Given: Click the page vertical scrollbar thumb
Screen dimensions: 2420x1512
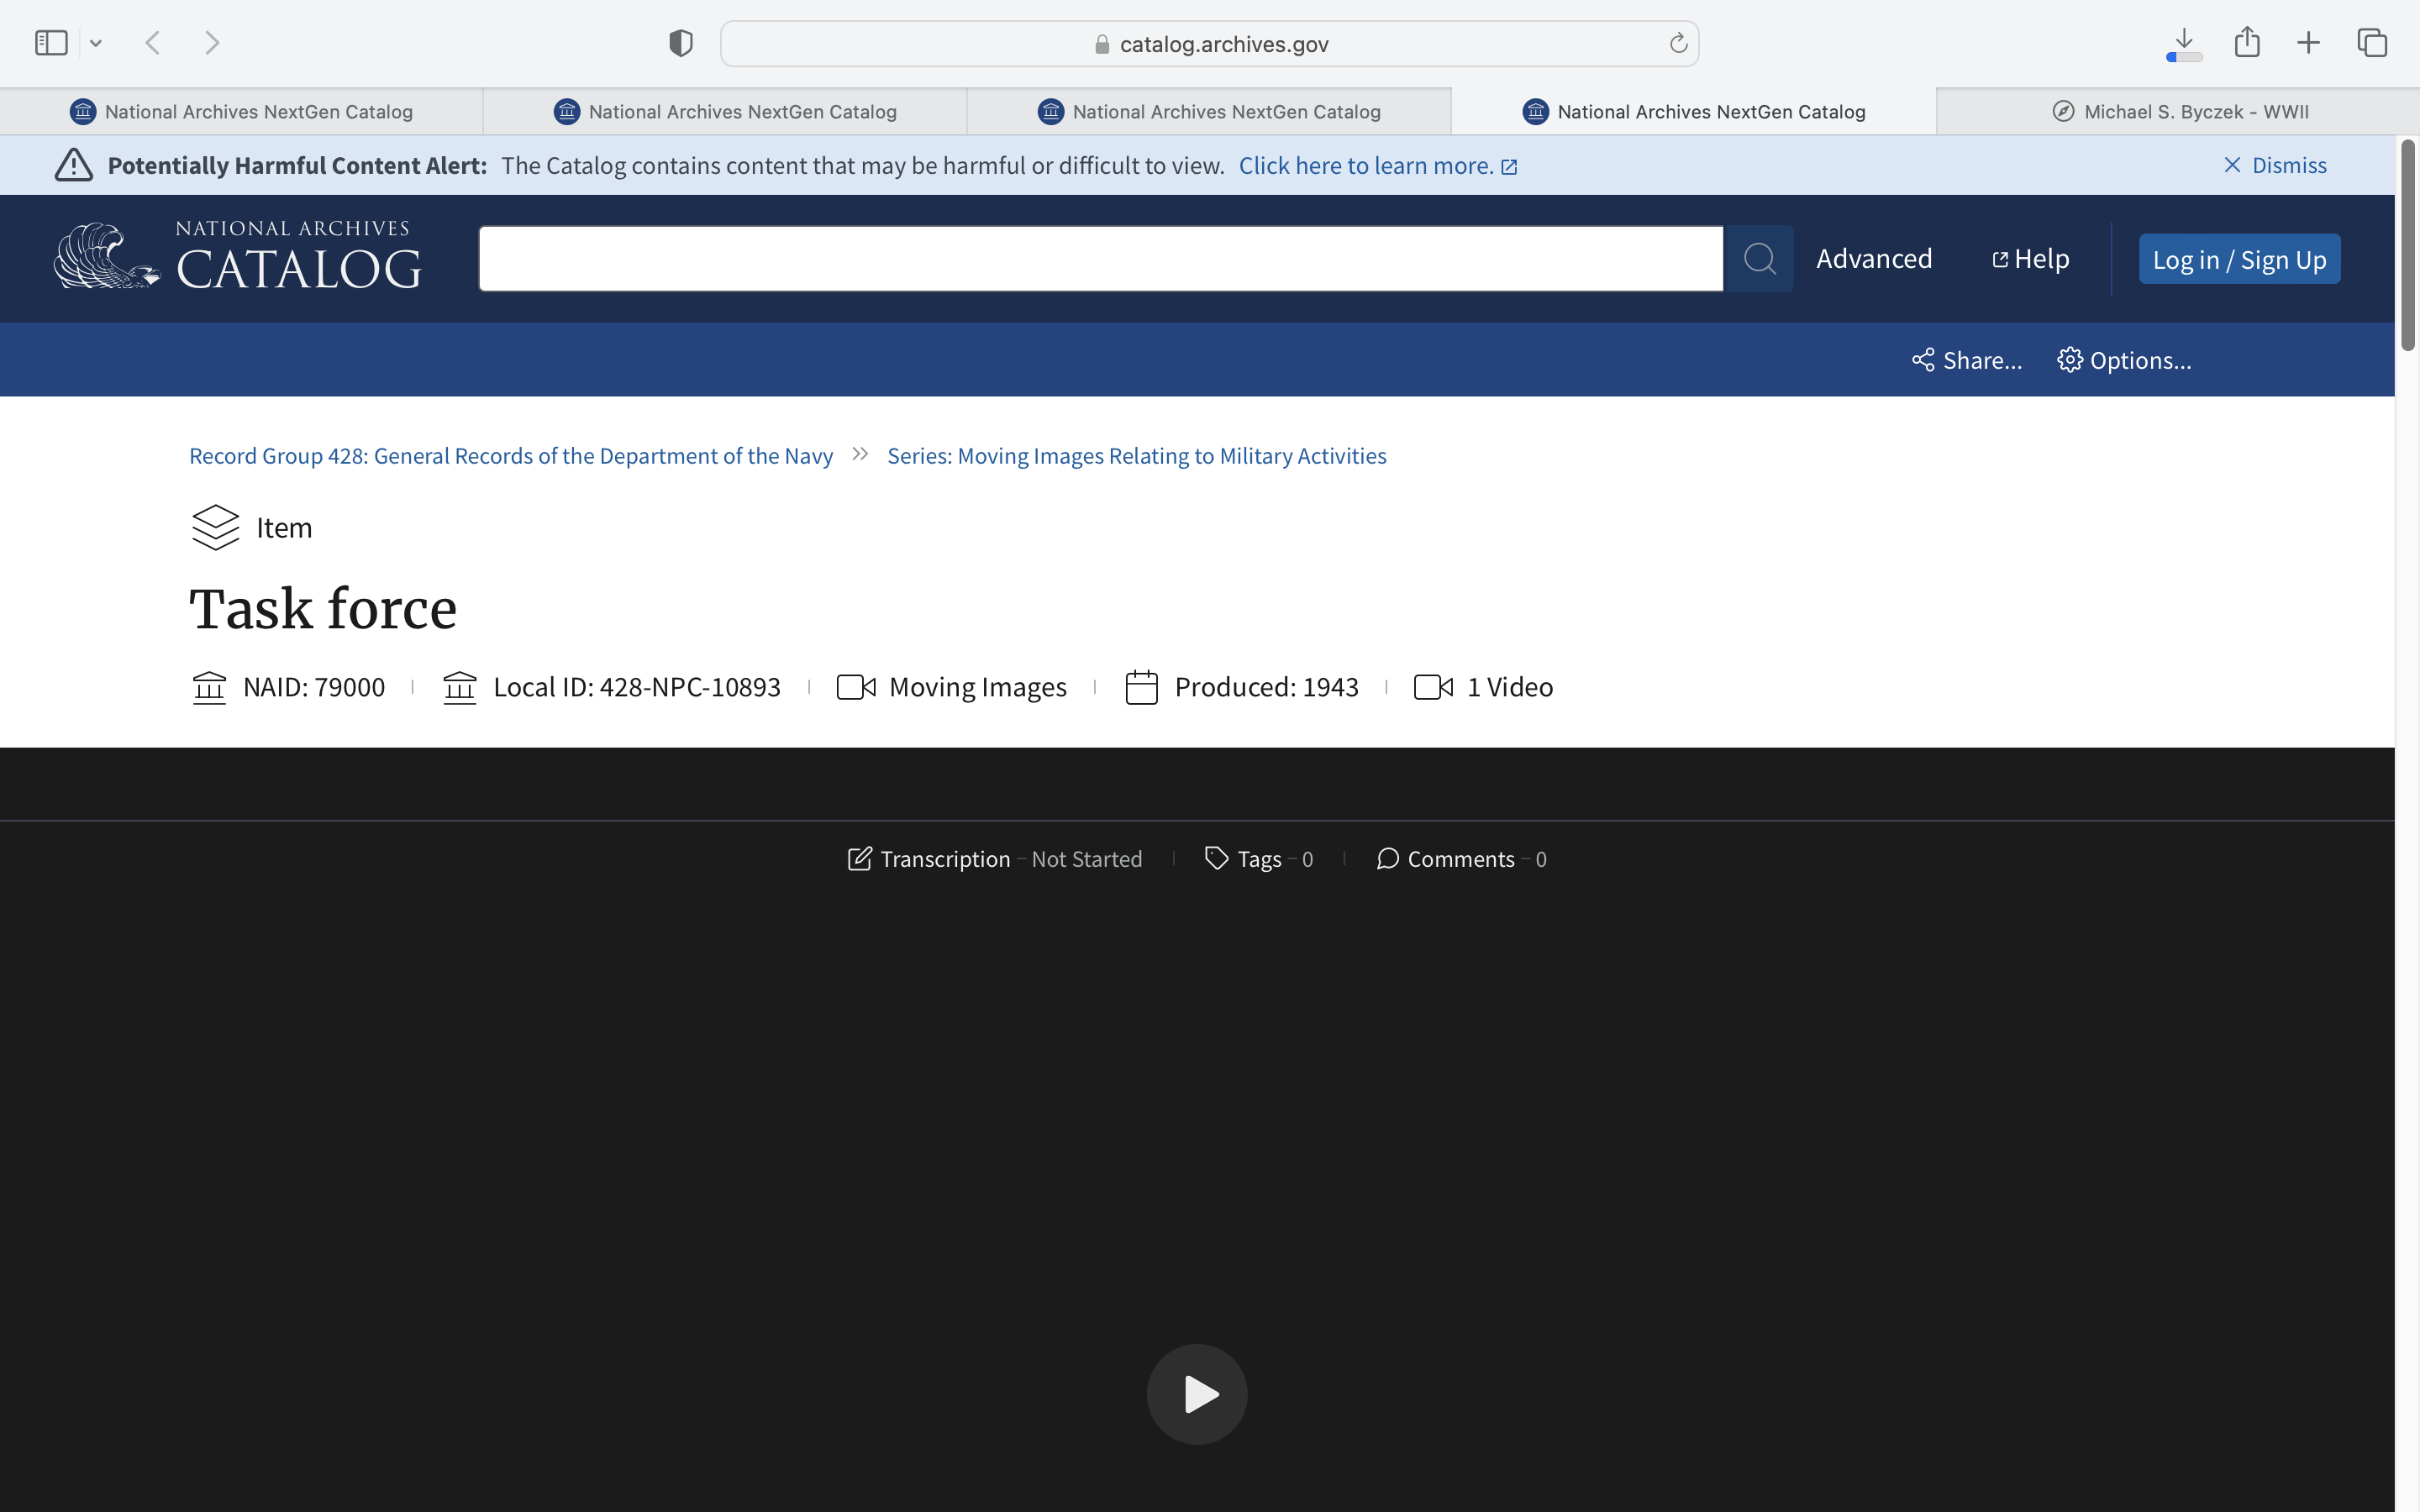Looking at the screenshot, I should click(2408, 245).
